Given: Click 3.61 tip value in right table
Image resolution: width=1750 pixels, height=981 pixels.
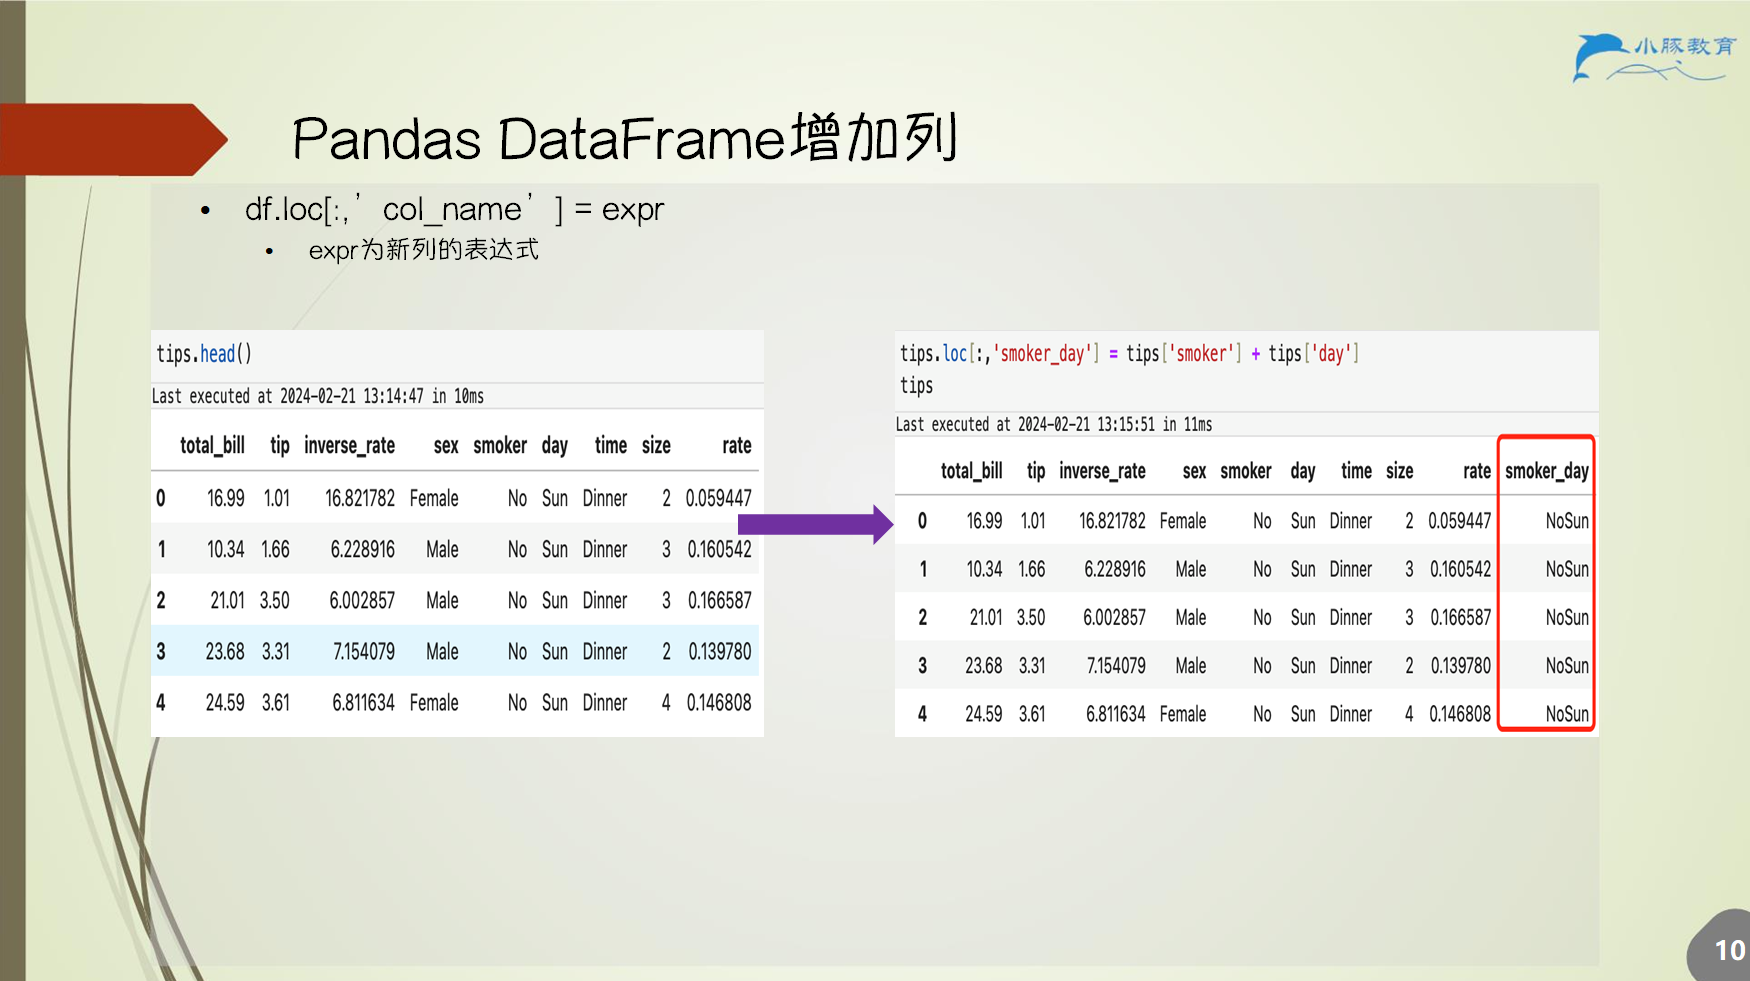Looking at the screenshot, I should (x=1032, y=714).
